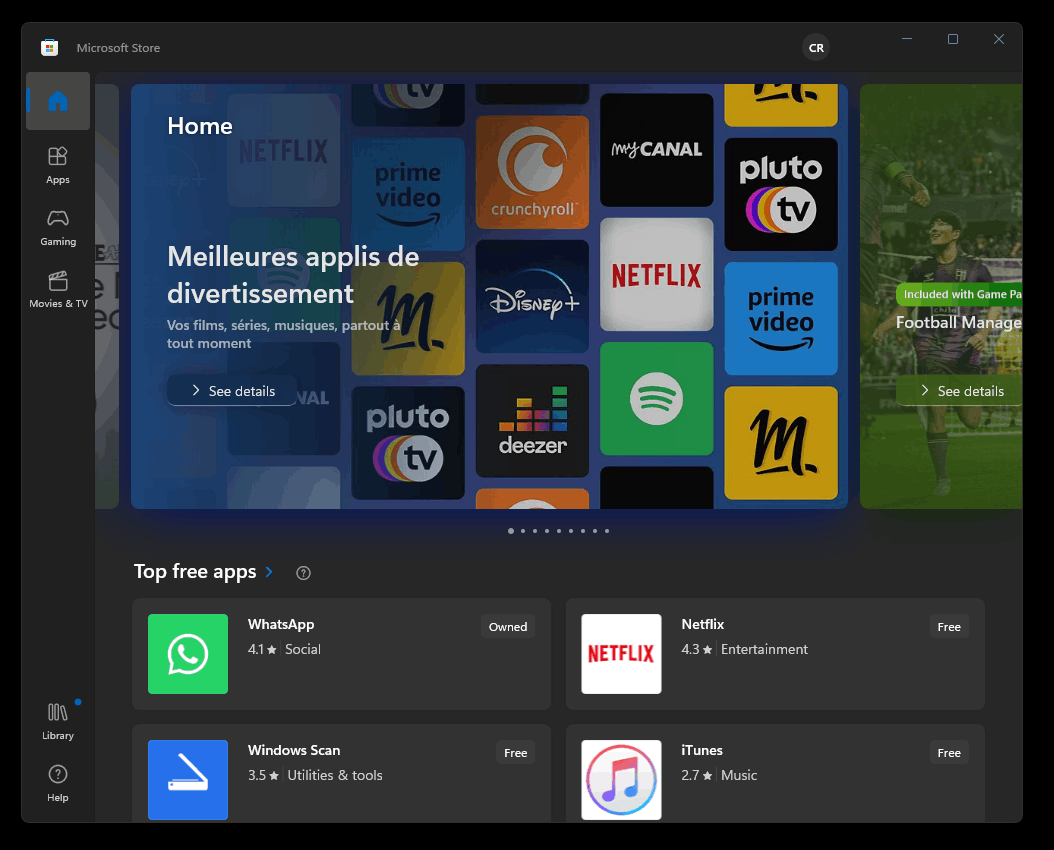Click the bright prime video tile in banner
The width and height of the screenshot is (1054, 850).
click(781, 318)
